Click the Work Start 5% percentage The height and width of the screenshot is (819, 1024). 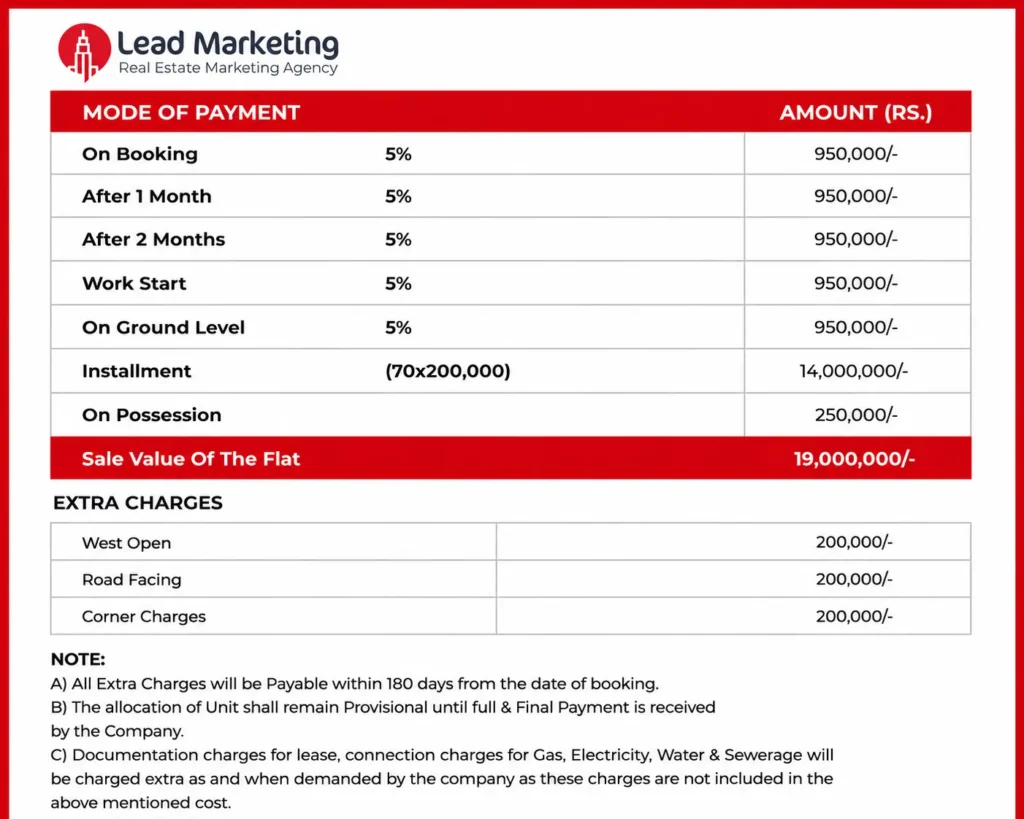(x=398, y=283)
